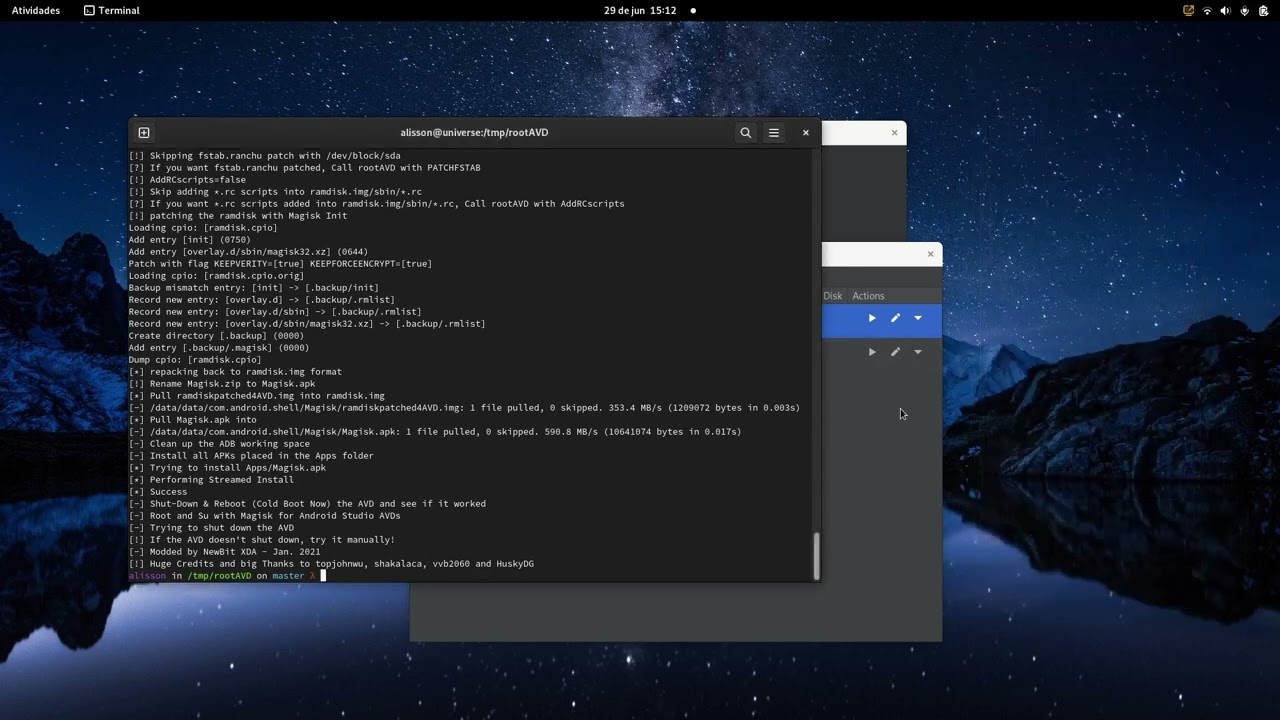Click the line 'Add entry [init] (0750)'
Image resolution: width=1280 pixels, height=720 pixels.
click(x=190, y=240)
